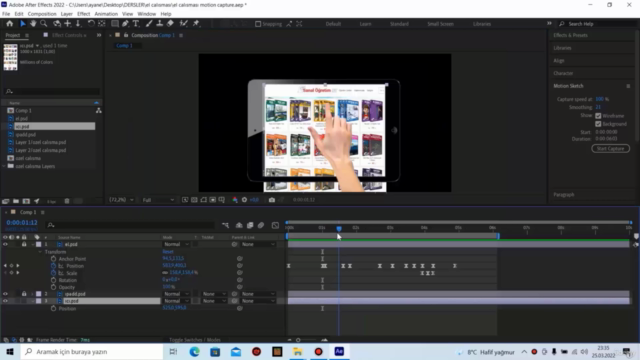The image size is (640, 360).
Task: Select the Rotation tool
Action: [91, 24]
